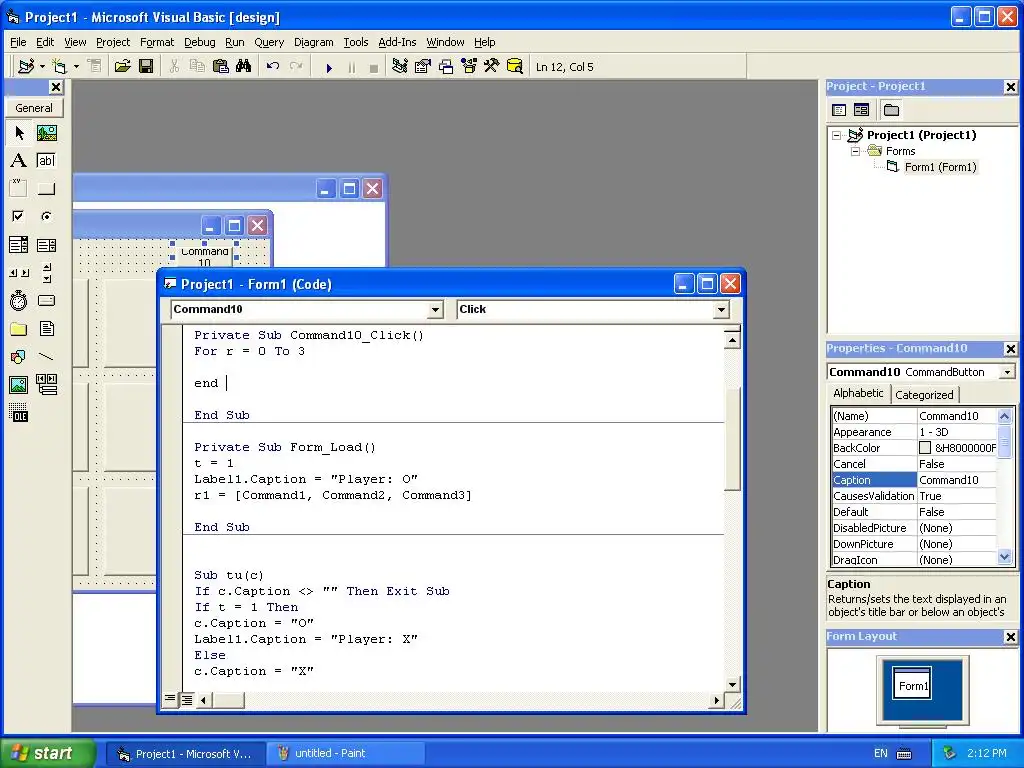Select the Frame control in the toolbox
Screen dimensions: 1024x768
(x=19, y=189)
